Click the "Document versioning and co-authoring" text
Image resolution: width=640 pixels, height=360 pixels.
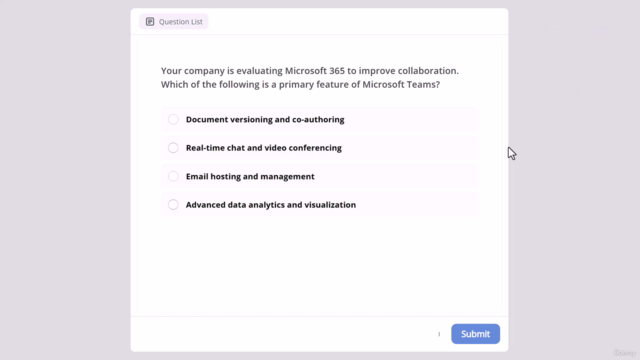pyautogui.click(x=265, y=120)
